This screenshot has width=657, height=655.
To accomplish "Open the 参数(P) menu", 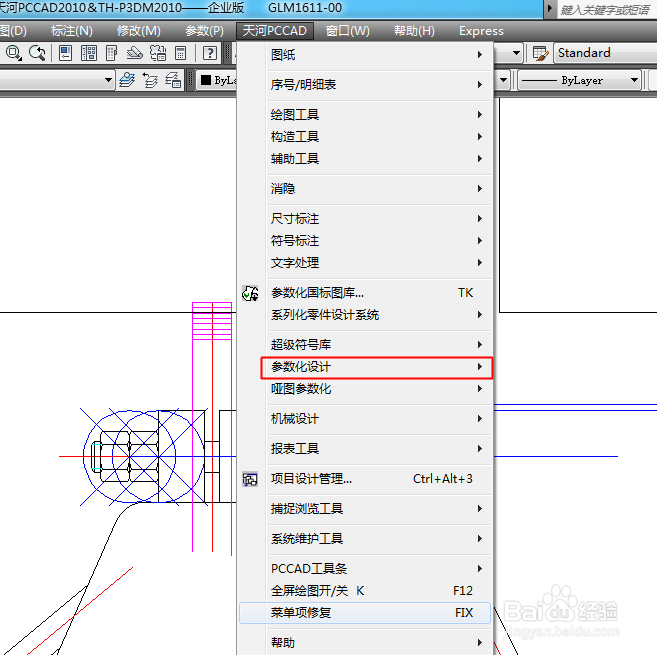I will 204,31.
